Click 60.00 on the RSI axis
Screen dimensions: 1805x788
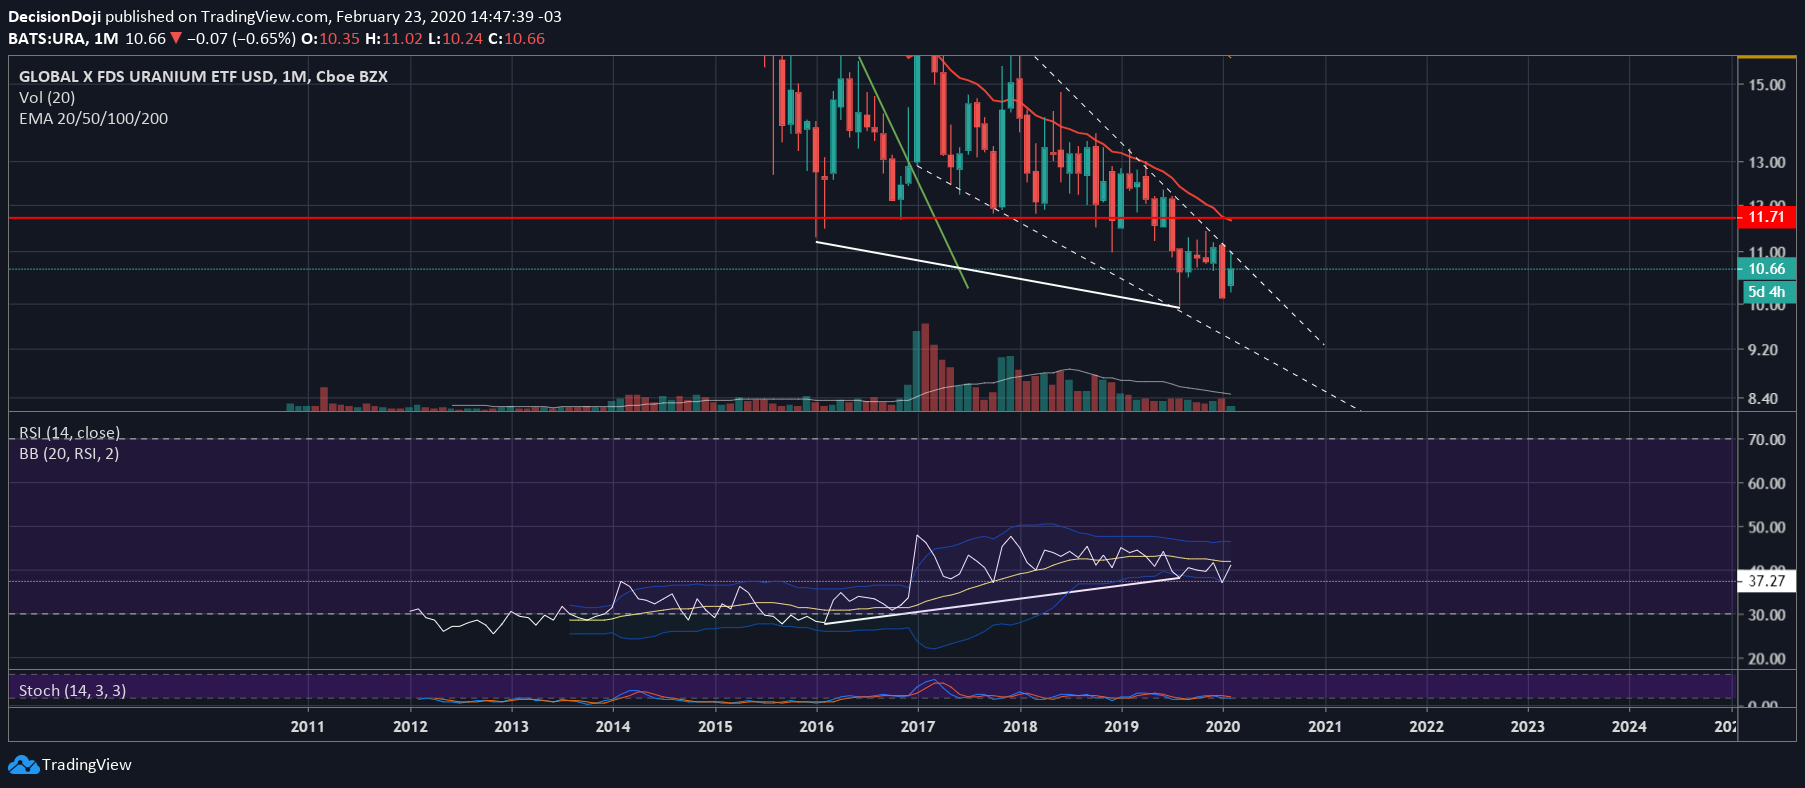click(x=1767, y=483)
